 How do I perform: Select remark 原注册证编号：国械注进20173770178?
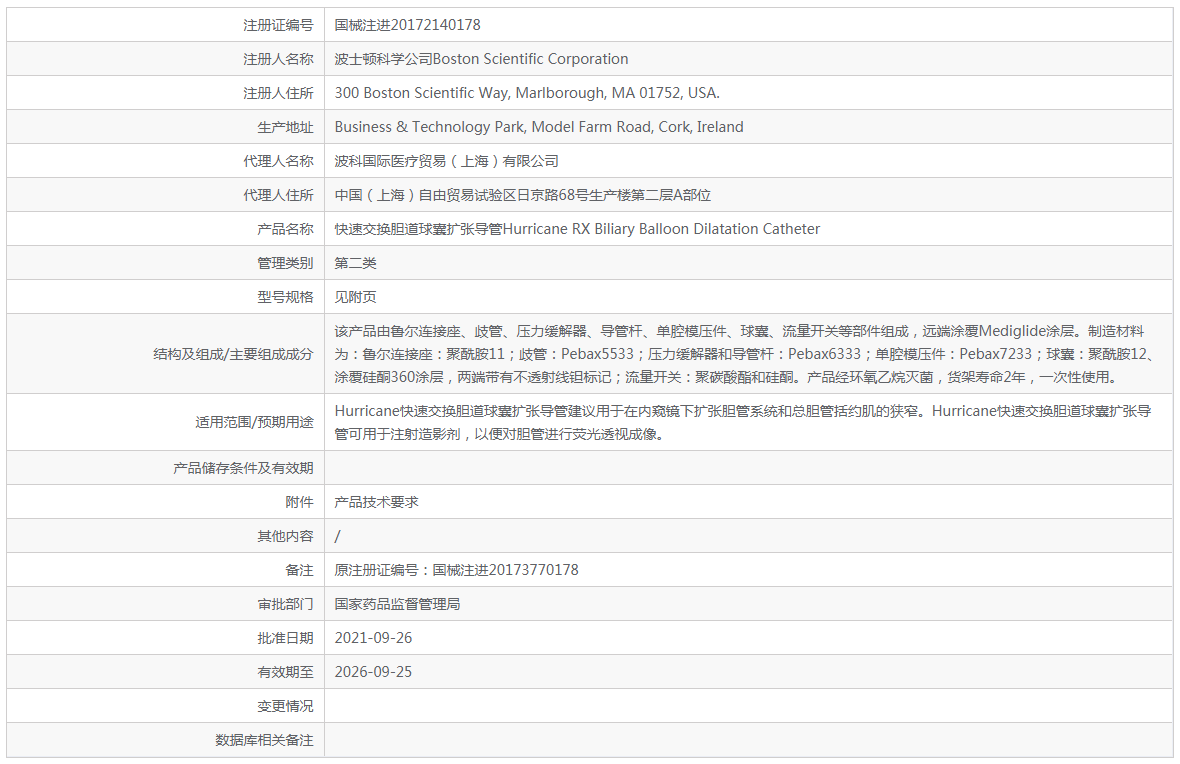[457, 570]
